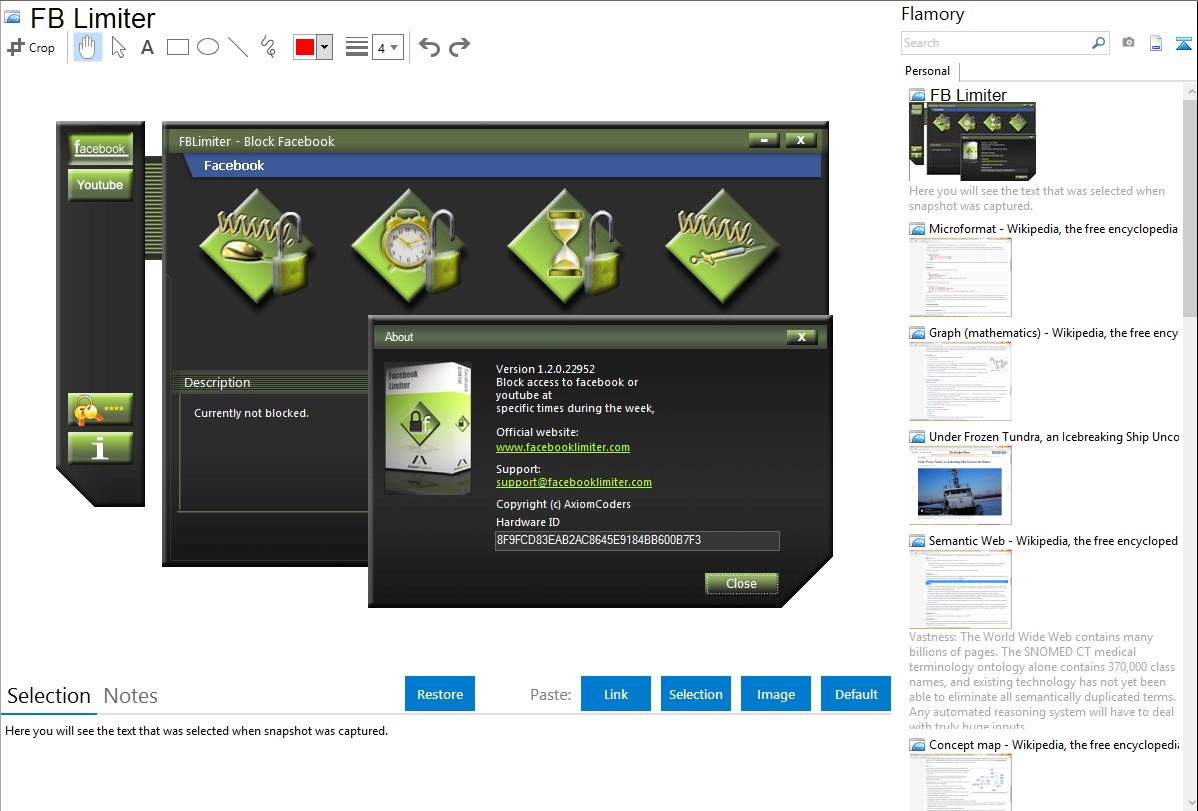Close the About dialog with X
This screenshot has height=811, width=1198.
pos(801,337)
